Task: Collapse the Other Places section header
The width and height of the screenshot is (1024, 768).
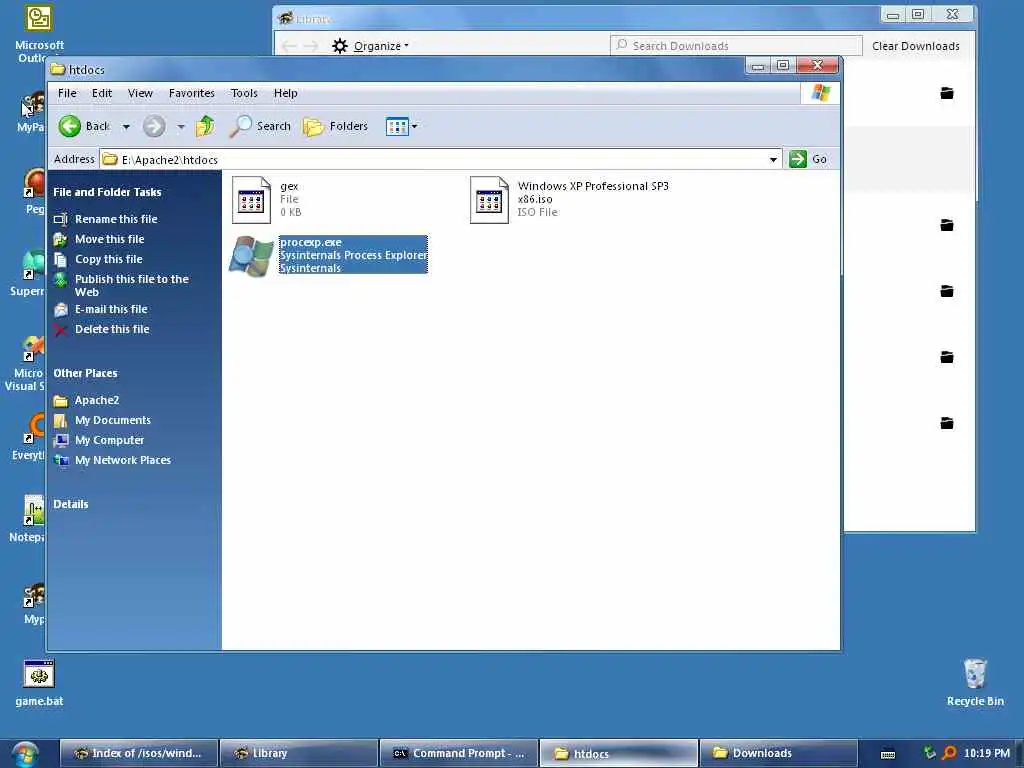Action: [86, 374]
